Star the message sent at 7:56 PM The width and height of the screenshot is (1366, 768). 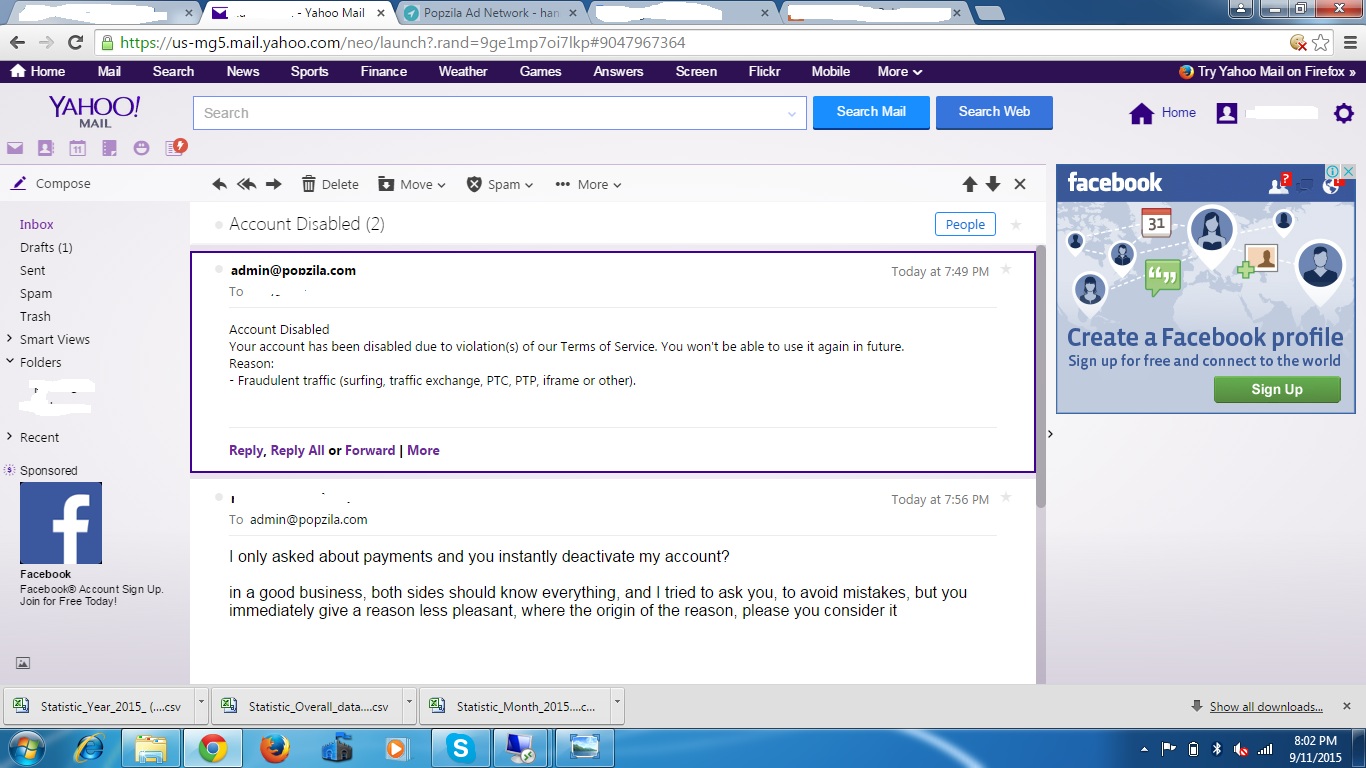[1006, 498]
